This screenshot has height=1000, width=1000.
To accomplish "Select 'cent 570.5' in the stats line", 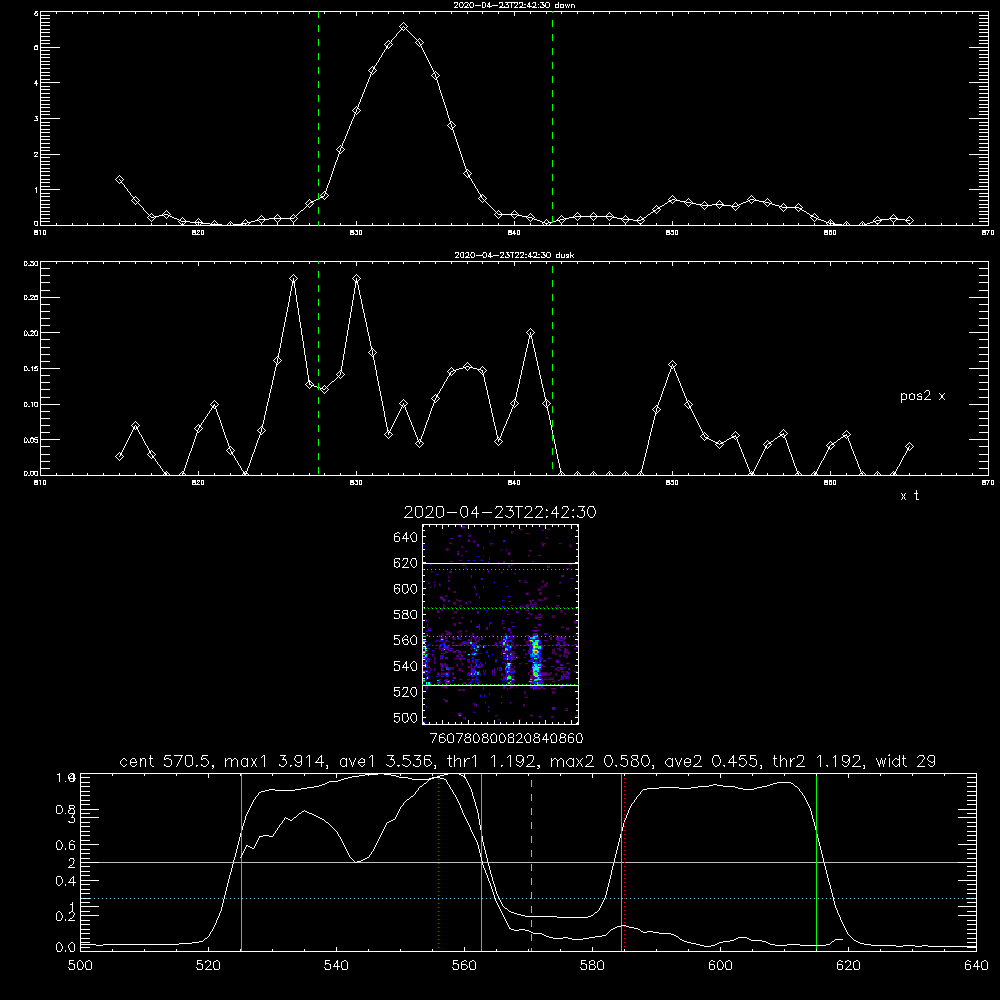I will coord(168,761).
